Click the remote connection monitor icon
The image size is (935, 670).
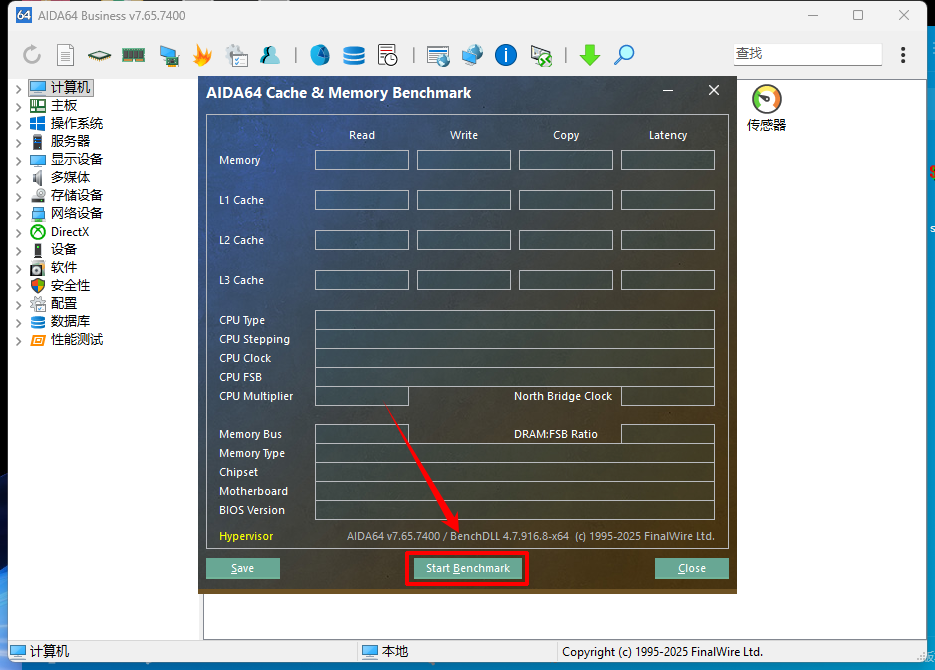click(541, 55)
